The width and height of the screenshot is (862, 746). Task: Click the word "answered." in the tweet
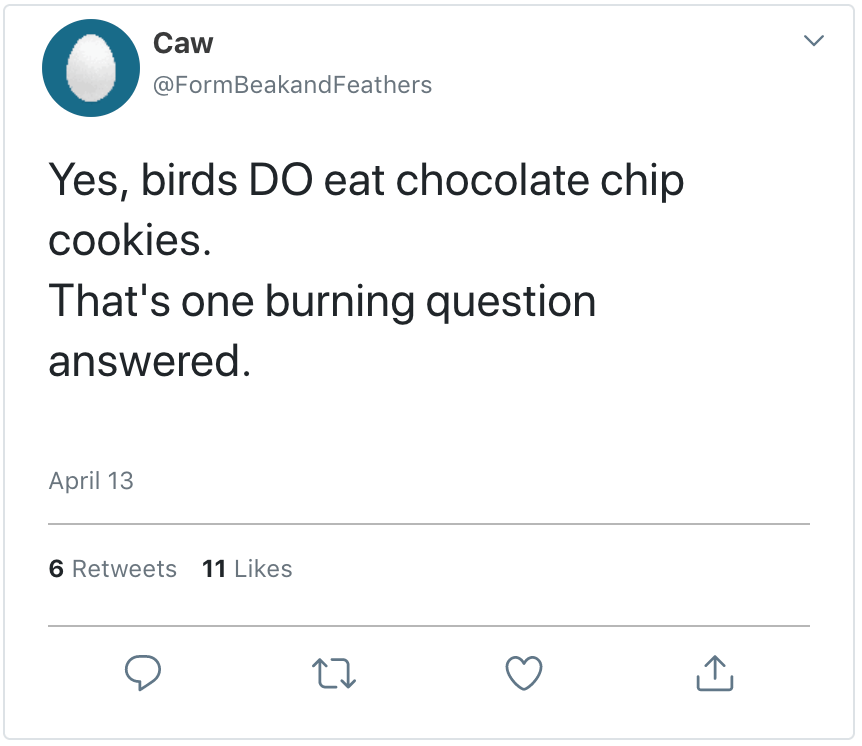[148, 361]
